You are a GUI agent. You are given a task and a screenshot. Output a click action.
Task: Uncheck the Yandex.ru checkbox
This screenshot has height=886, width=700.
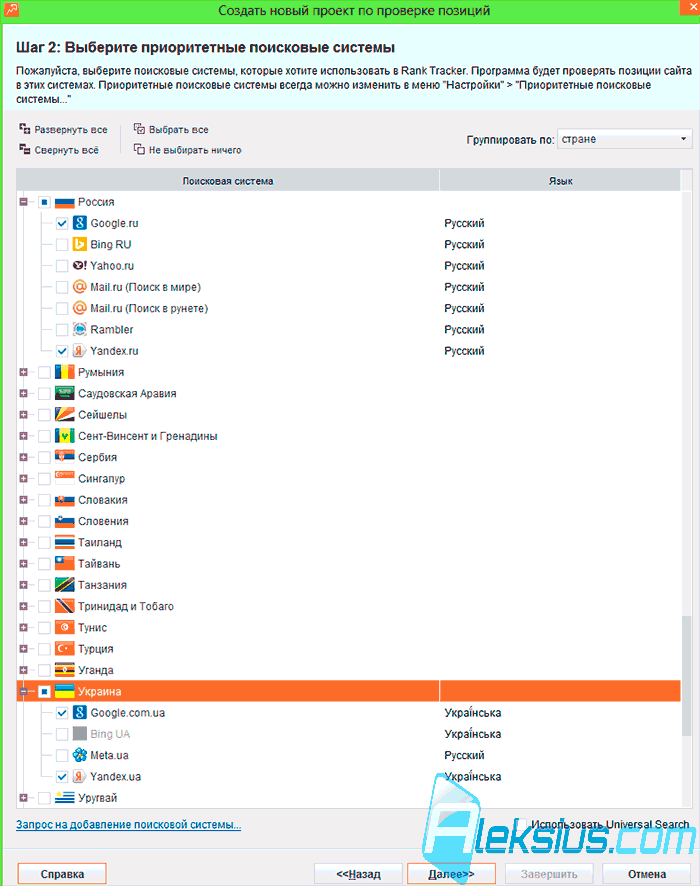[62, 351]
